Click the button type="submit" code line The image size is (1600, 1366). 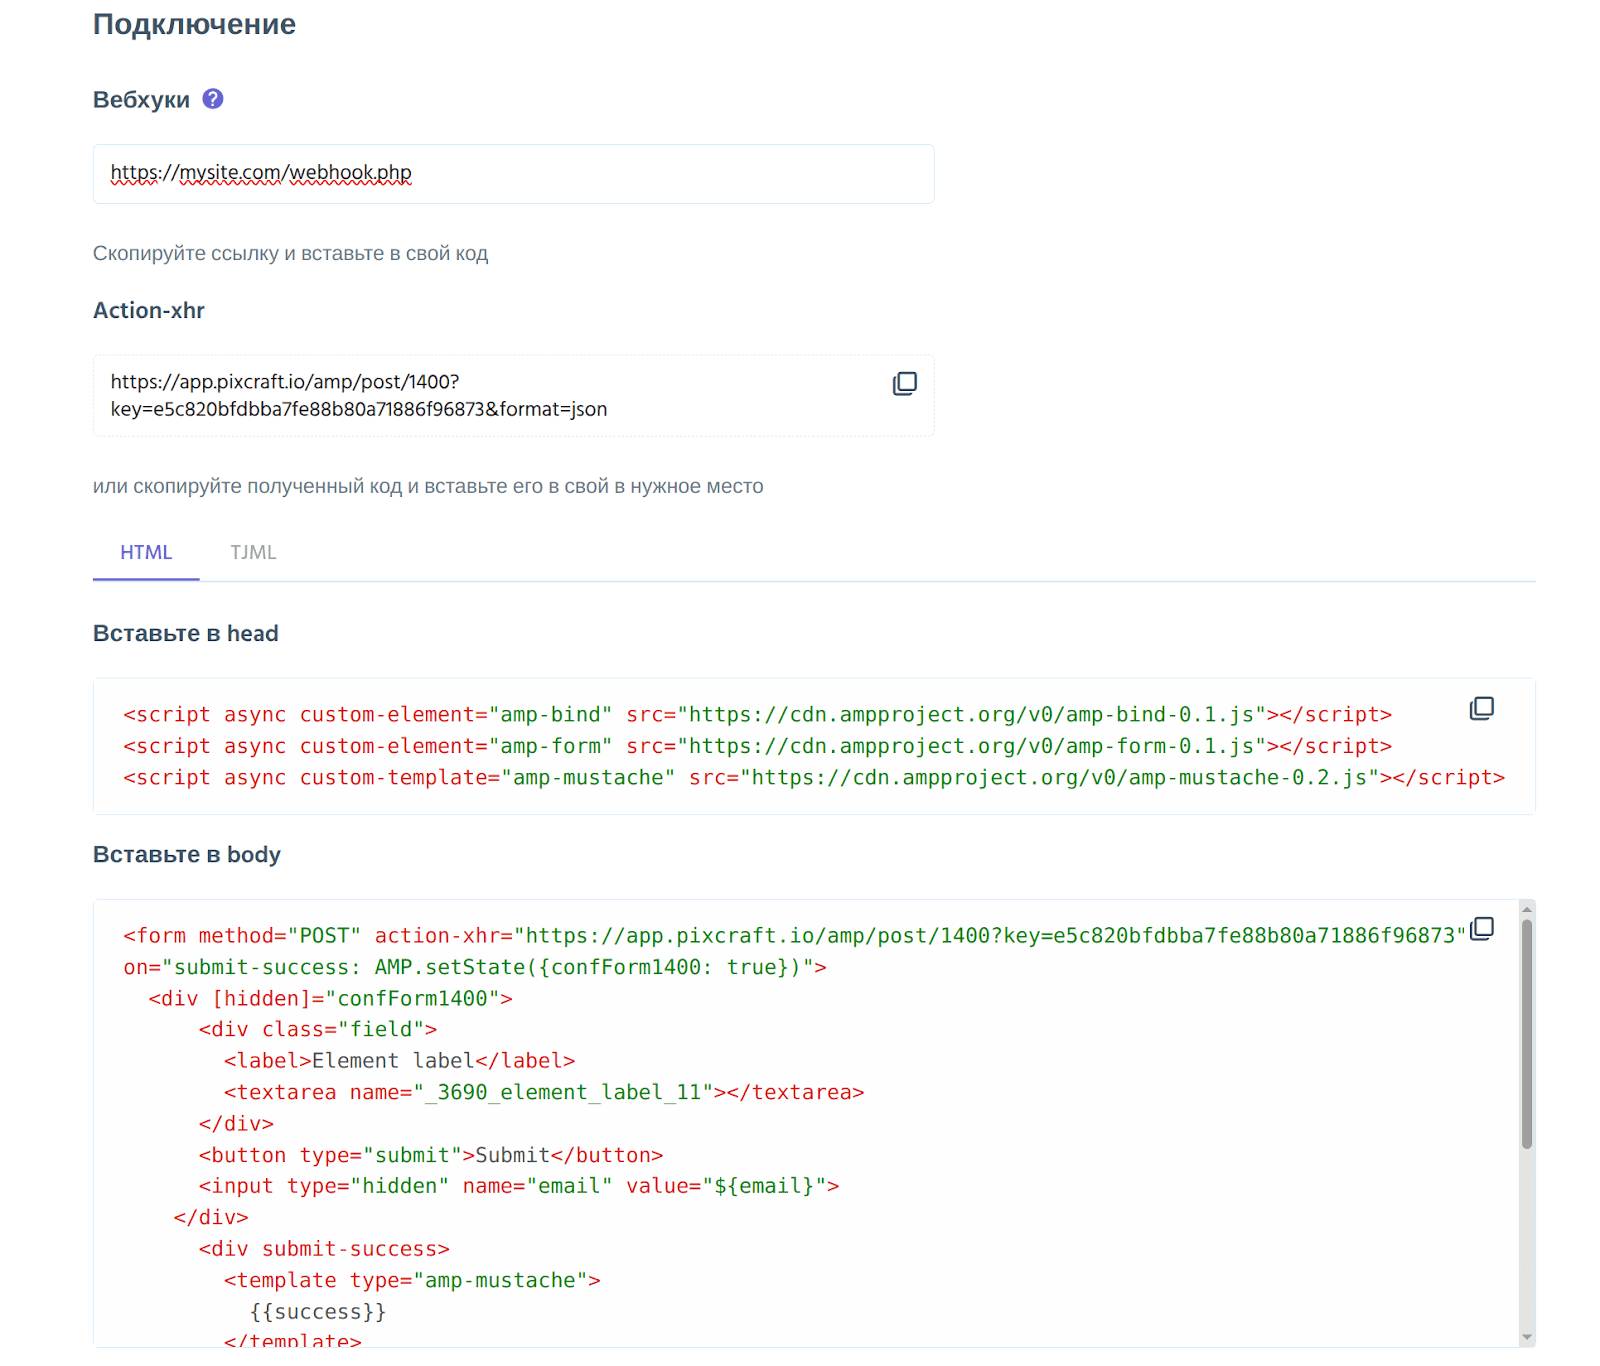tap(431, 1156)
